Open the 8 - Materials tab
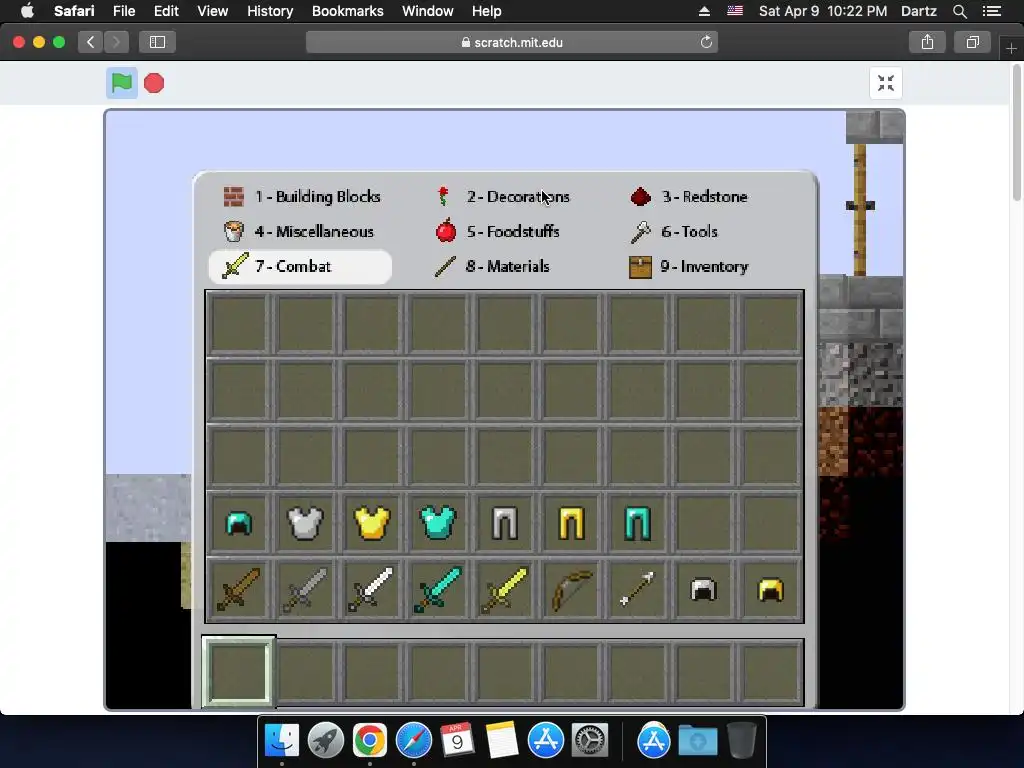The width and height of the screenshot is (1024, 768). (x=492, y=266)
